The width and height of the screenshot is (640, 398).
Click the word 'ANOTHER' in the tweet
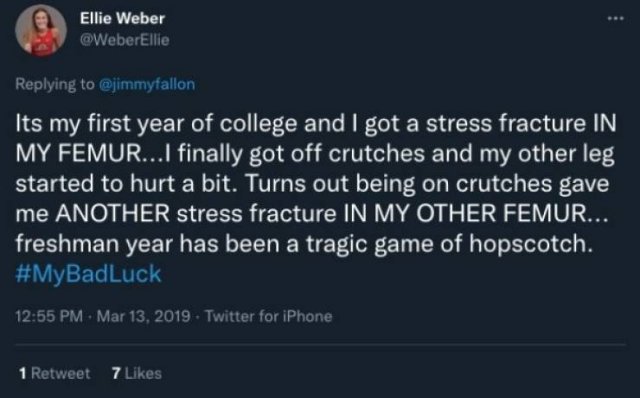(x=113, y=213)
